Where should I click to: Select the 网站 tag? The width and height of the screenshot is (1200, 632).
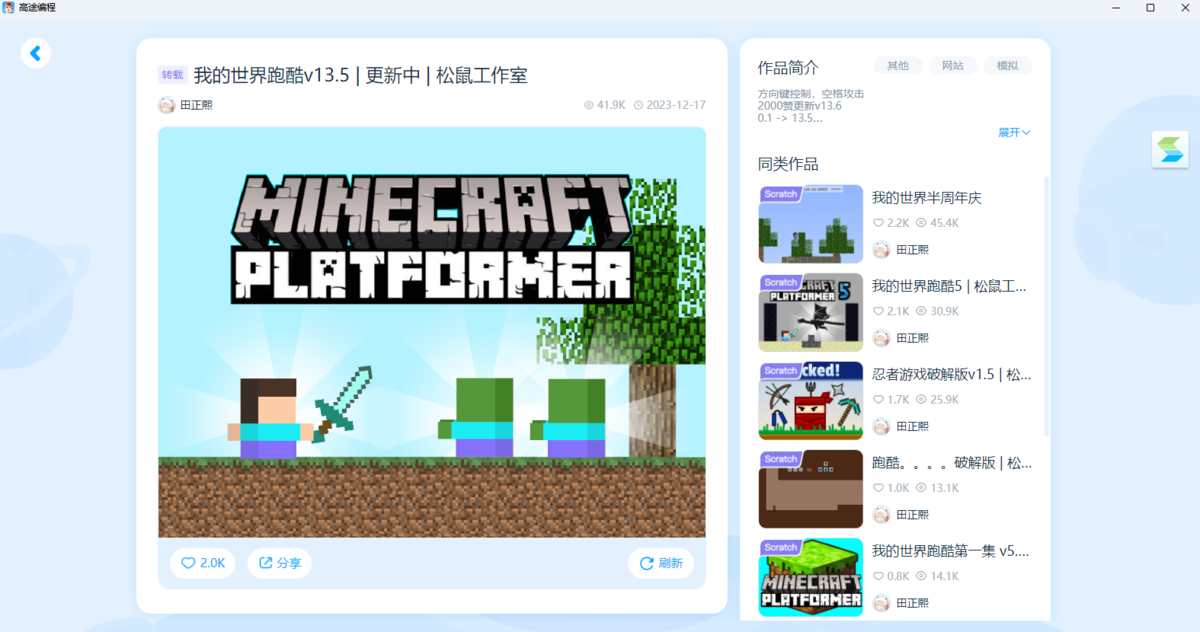pyautogui.click(x=953, y=66)
